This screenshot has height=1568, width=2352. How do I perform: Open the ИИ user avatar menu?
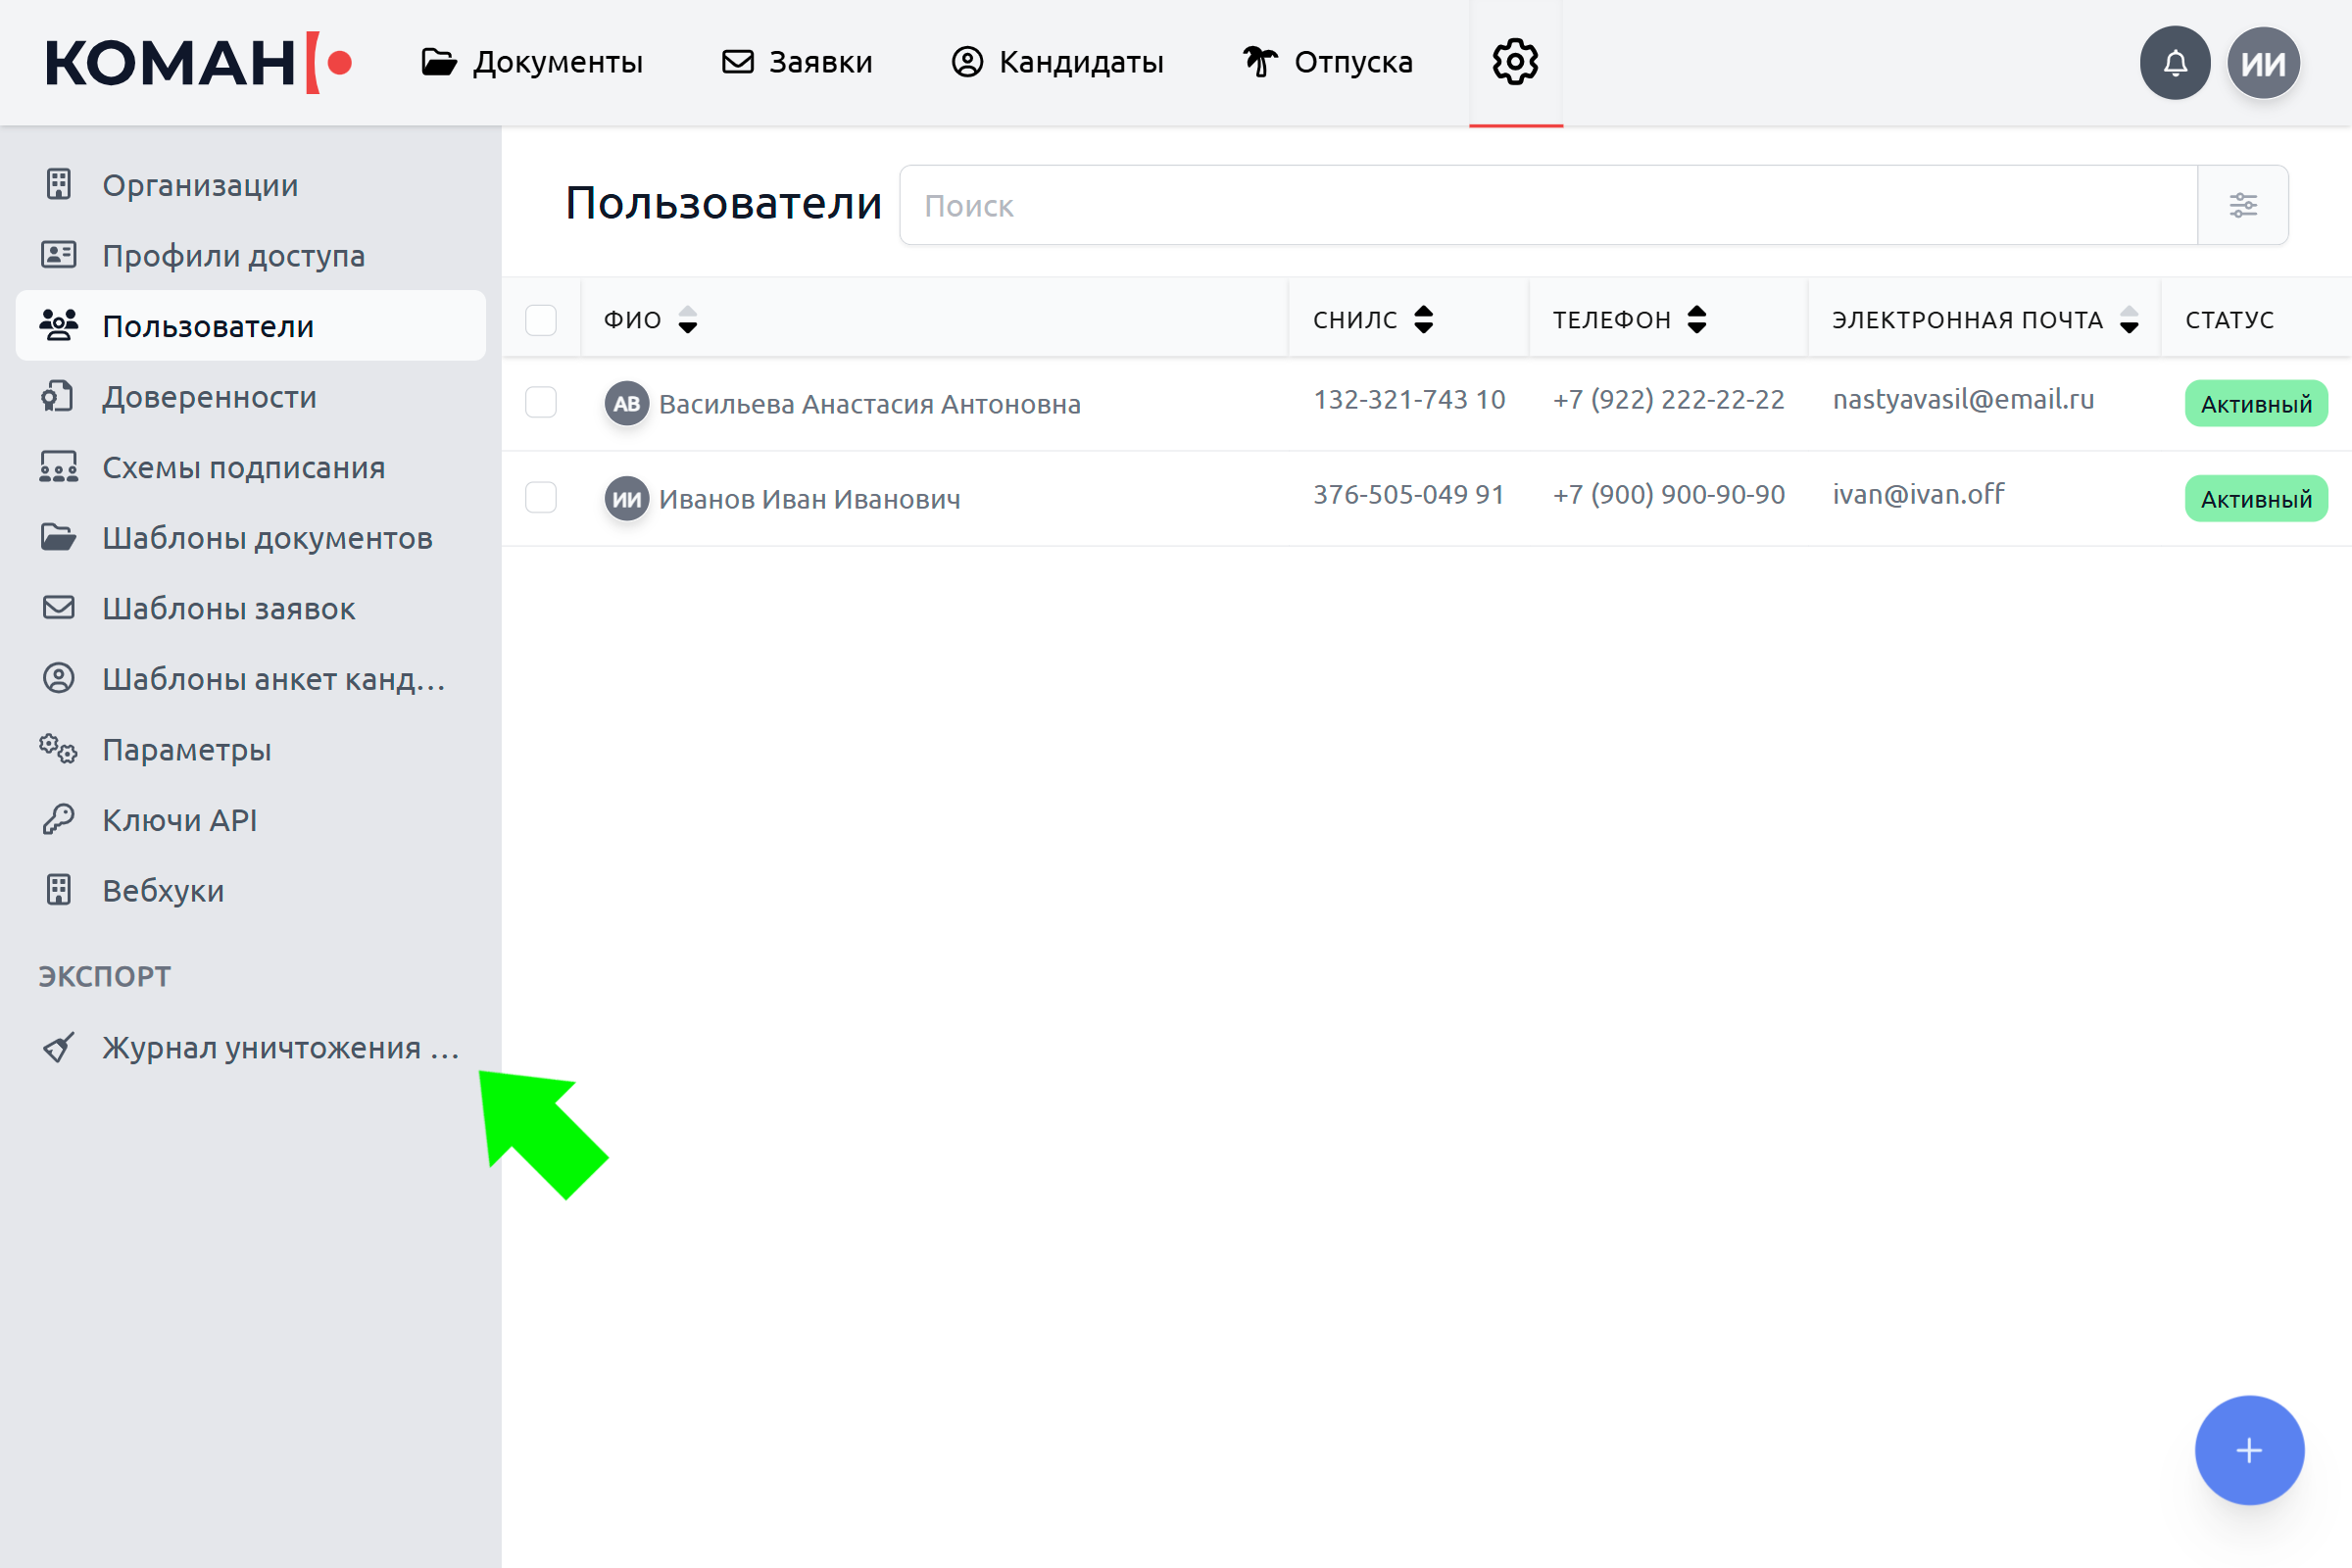2263,63
